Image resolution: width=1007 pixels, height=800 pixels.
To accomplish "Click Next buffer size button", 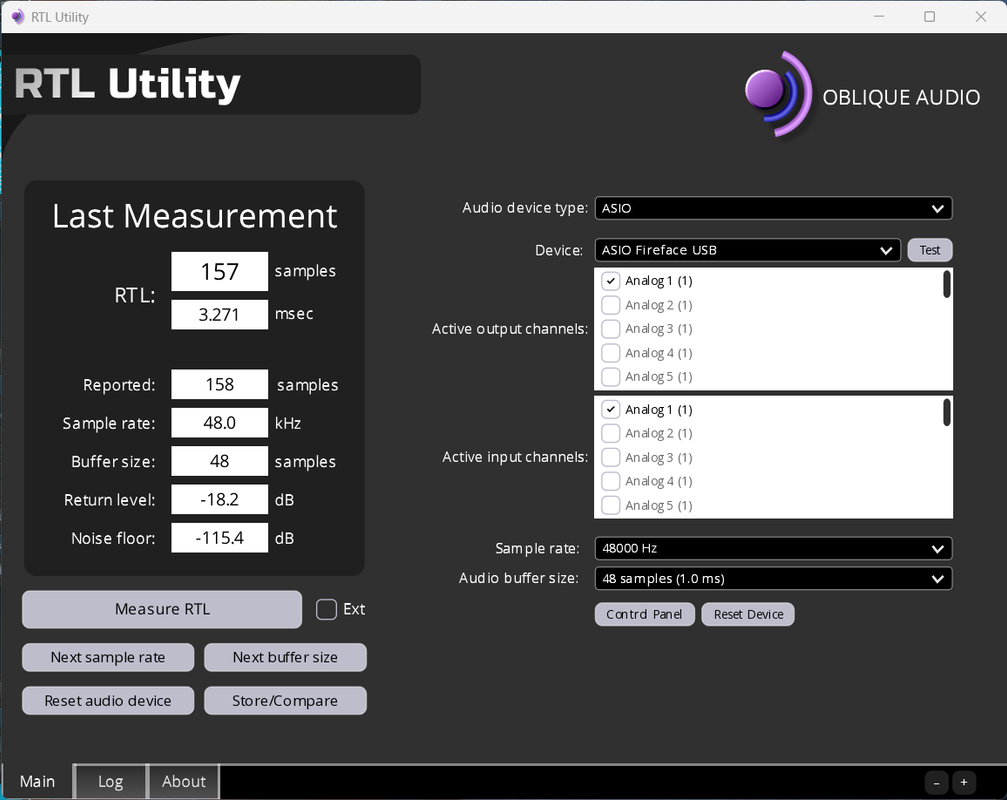I will [x=285, y=657].
